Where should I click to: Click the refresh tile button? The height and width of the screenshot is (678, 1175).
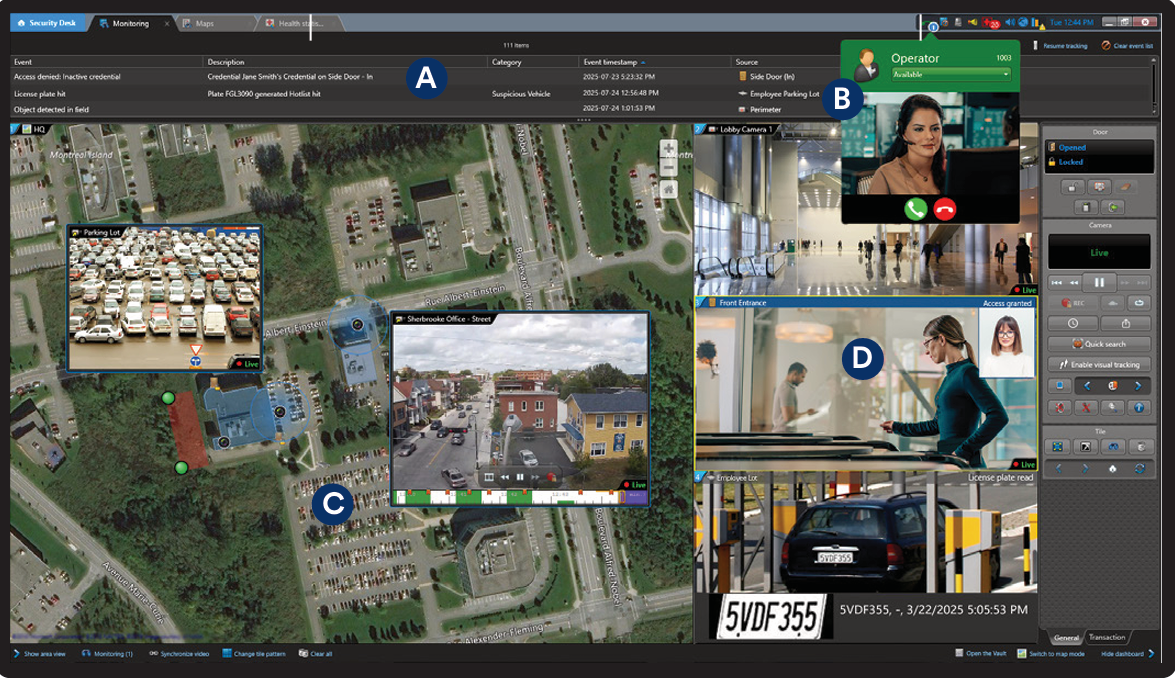click(x=1138, y=468)
